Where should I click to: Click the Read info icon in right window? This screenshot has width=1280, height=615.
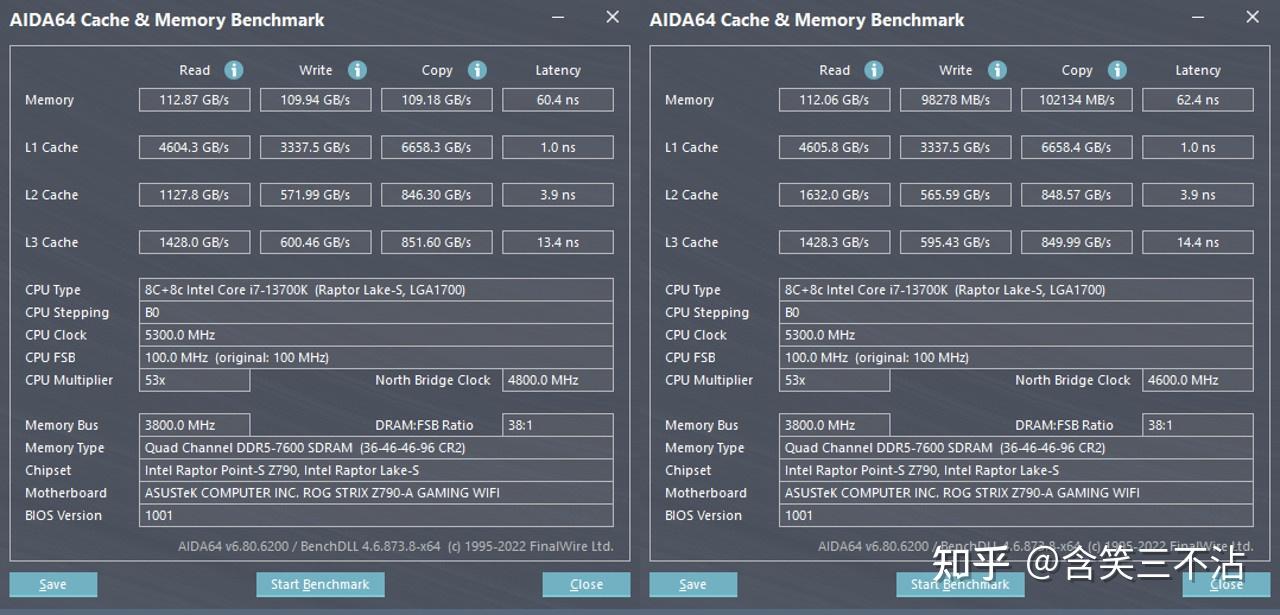[873, 70]
